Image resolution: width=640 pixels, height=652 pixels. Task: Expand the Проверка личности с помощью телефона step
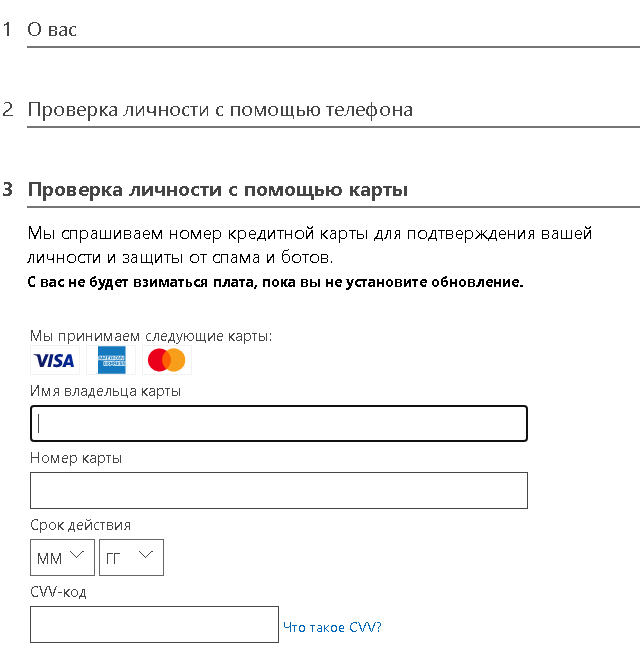tap(220, 110)
